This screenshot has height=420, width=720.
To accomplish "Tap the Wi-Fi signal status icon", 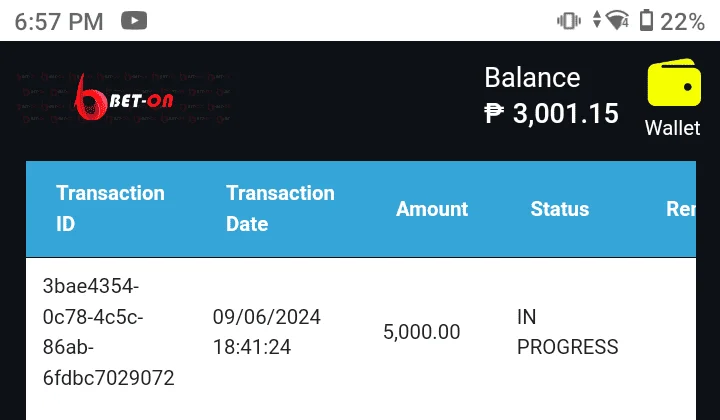I will tap(618, 21).
